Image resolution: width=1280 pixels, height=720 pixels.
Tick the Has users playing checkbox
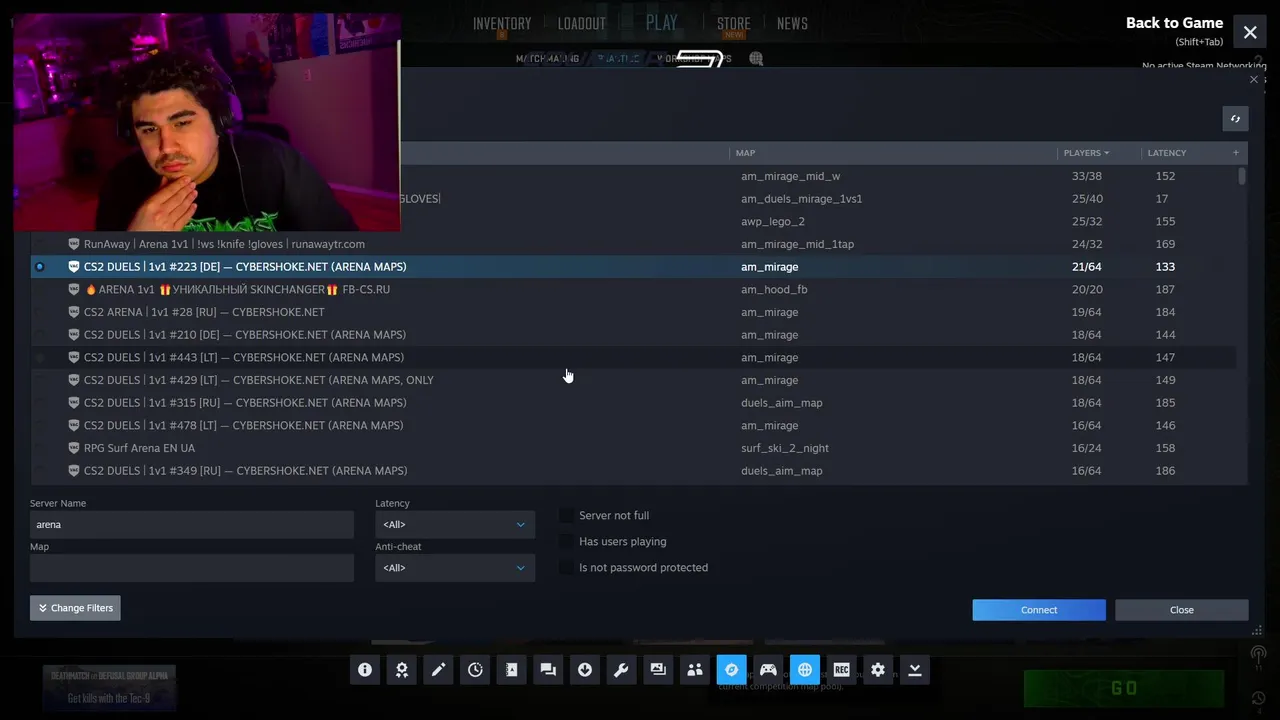pos(567,541)
